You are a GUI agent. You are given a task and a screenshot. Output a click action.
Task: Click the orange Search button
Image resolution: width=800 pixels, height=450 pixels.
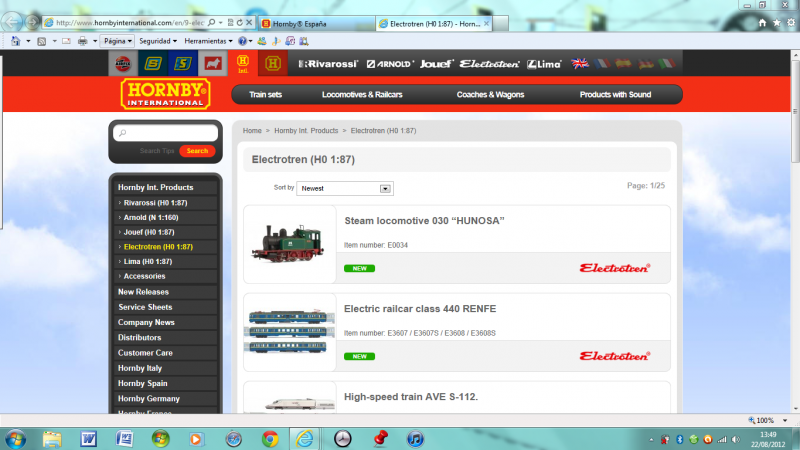[x=197, y=151]
